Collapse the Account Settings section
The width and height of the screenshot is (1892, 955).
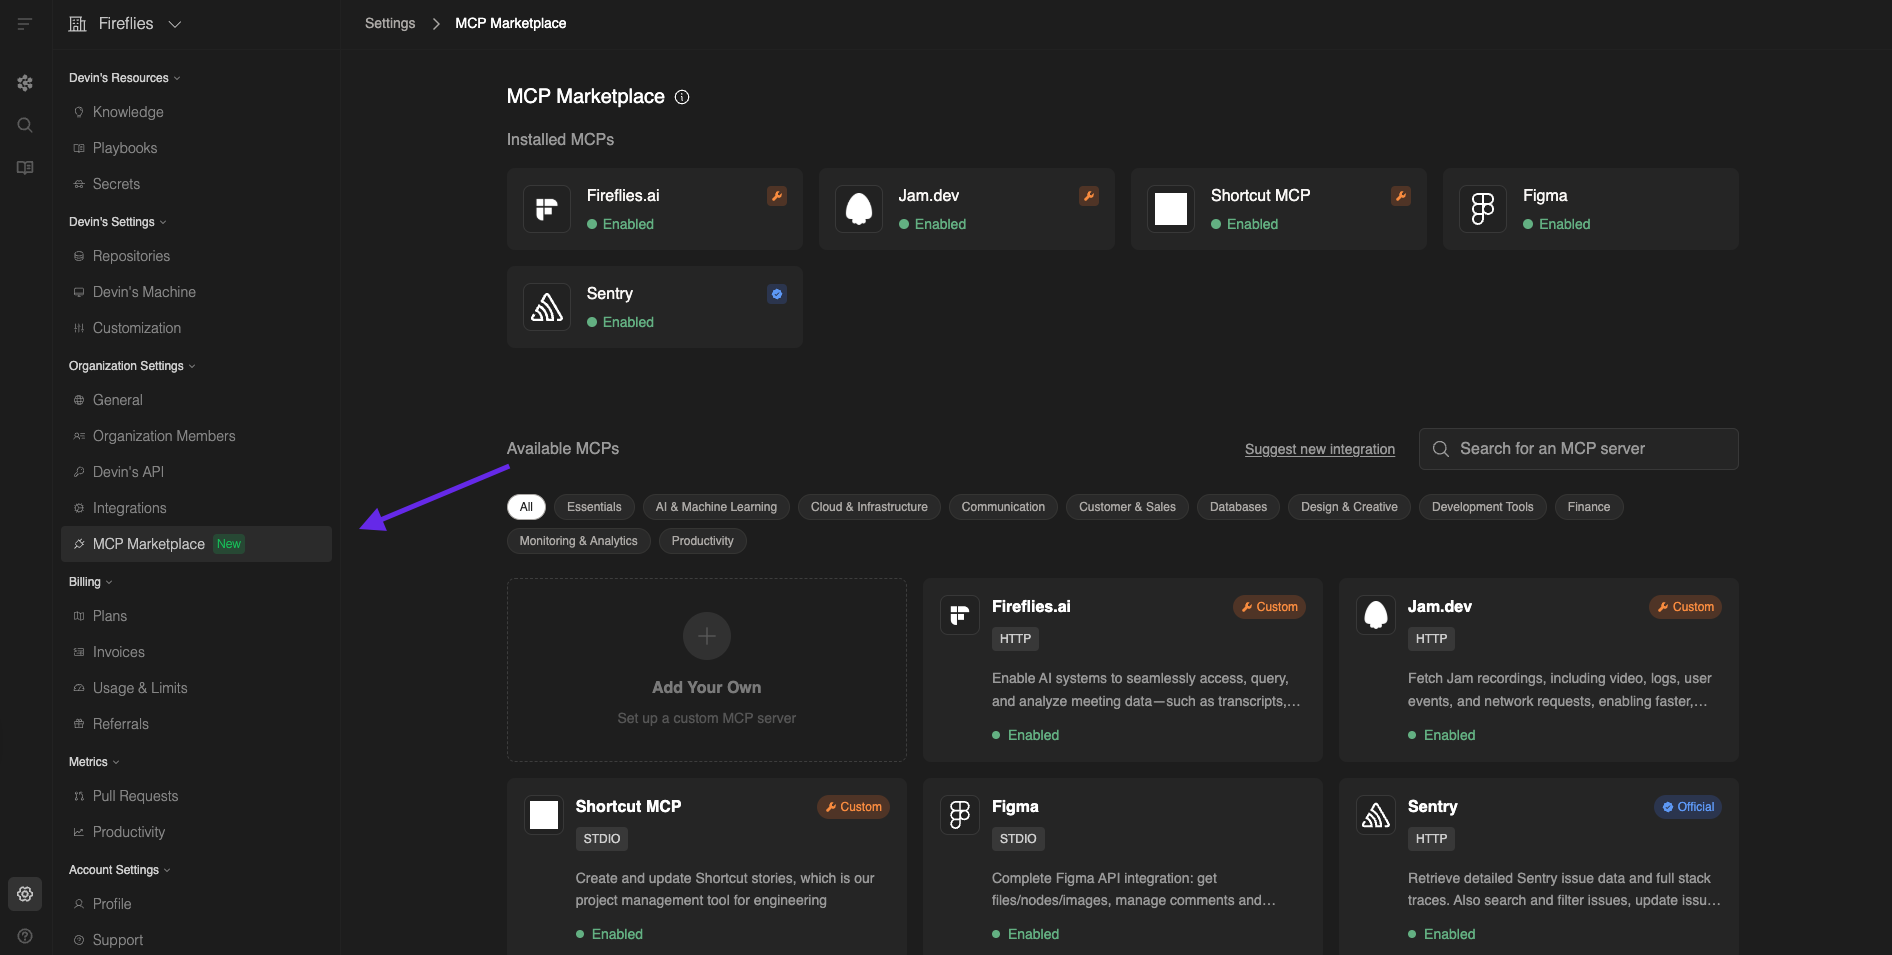tap(120, 870)
